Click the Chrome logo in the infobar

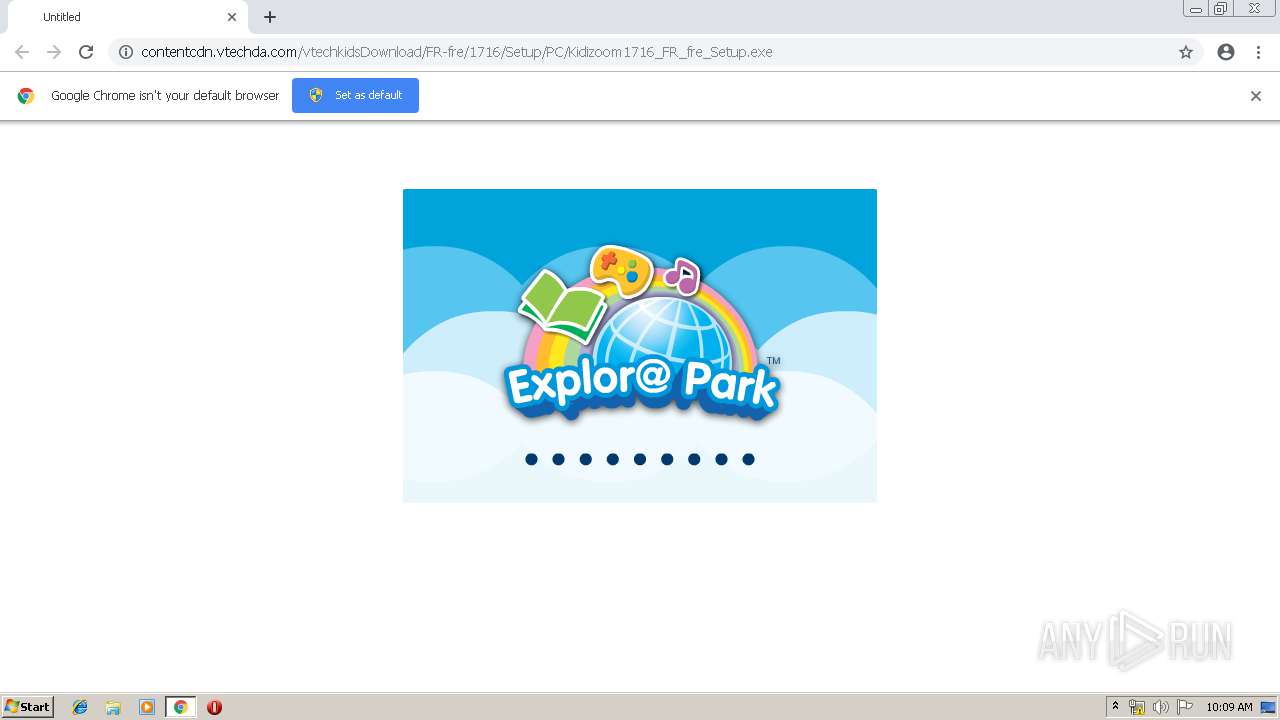point(26,96)
